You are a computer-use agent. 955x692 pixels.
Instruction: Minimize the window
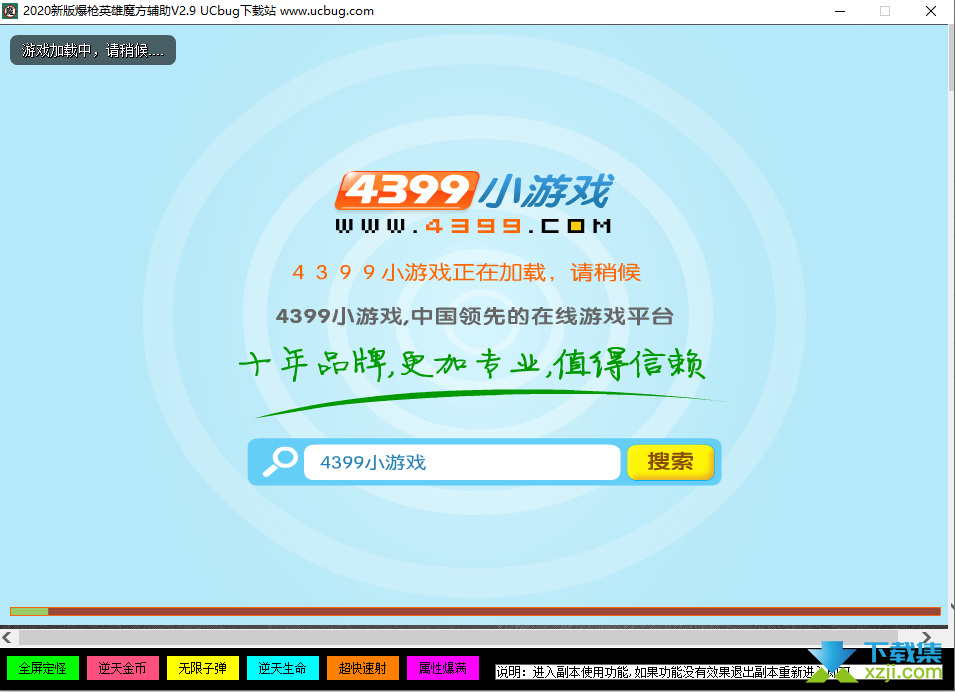click(x=840, y=11)
